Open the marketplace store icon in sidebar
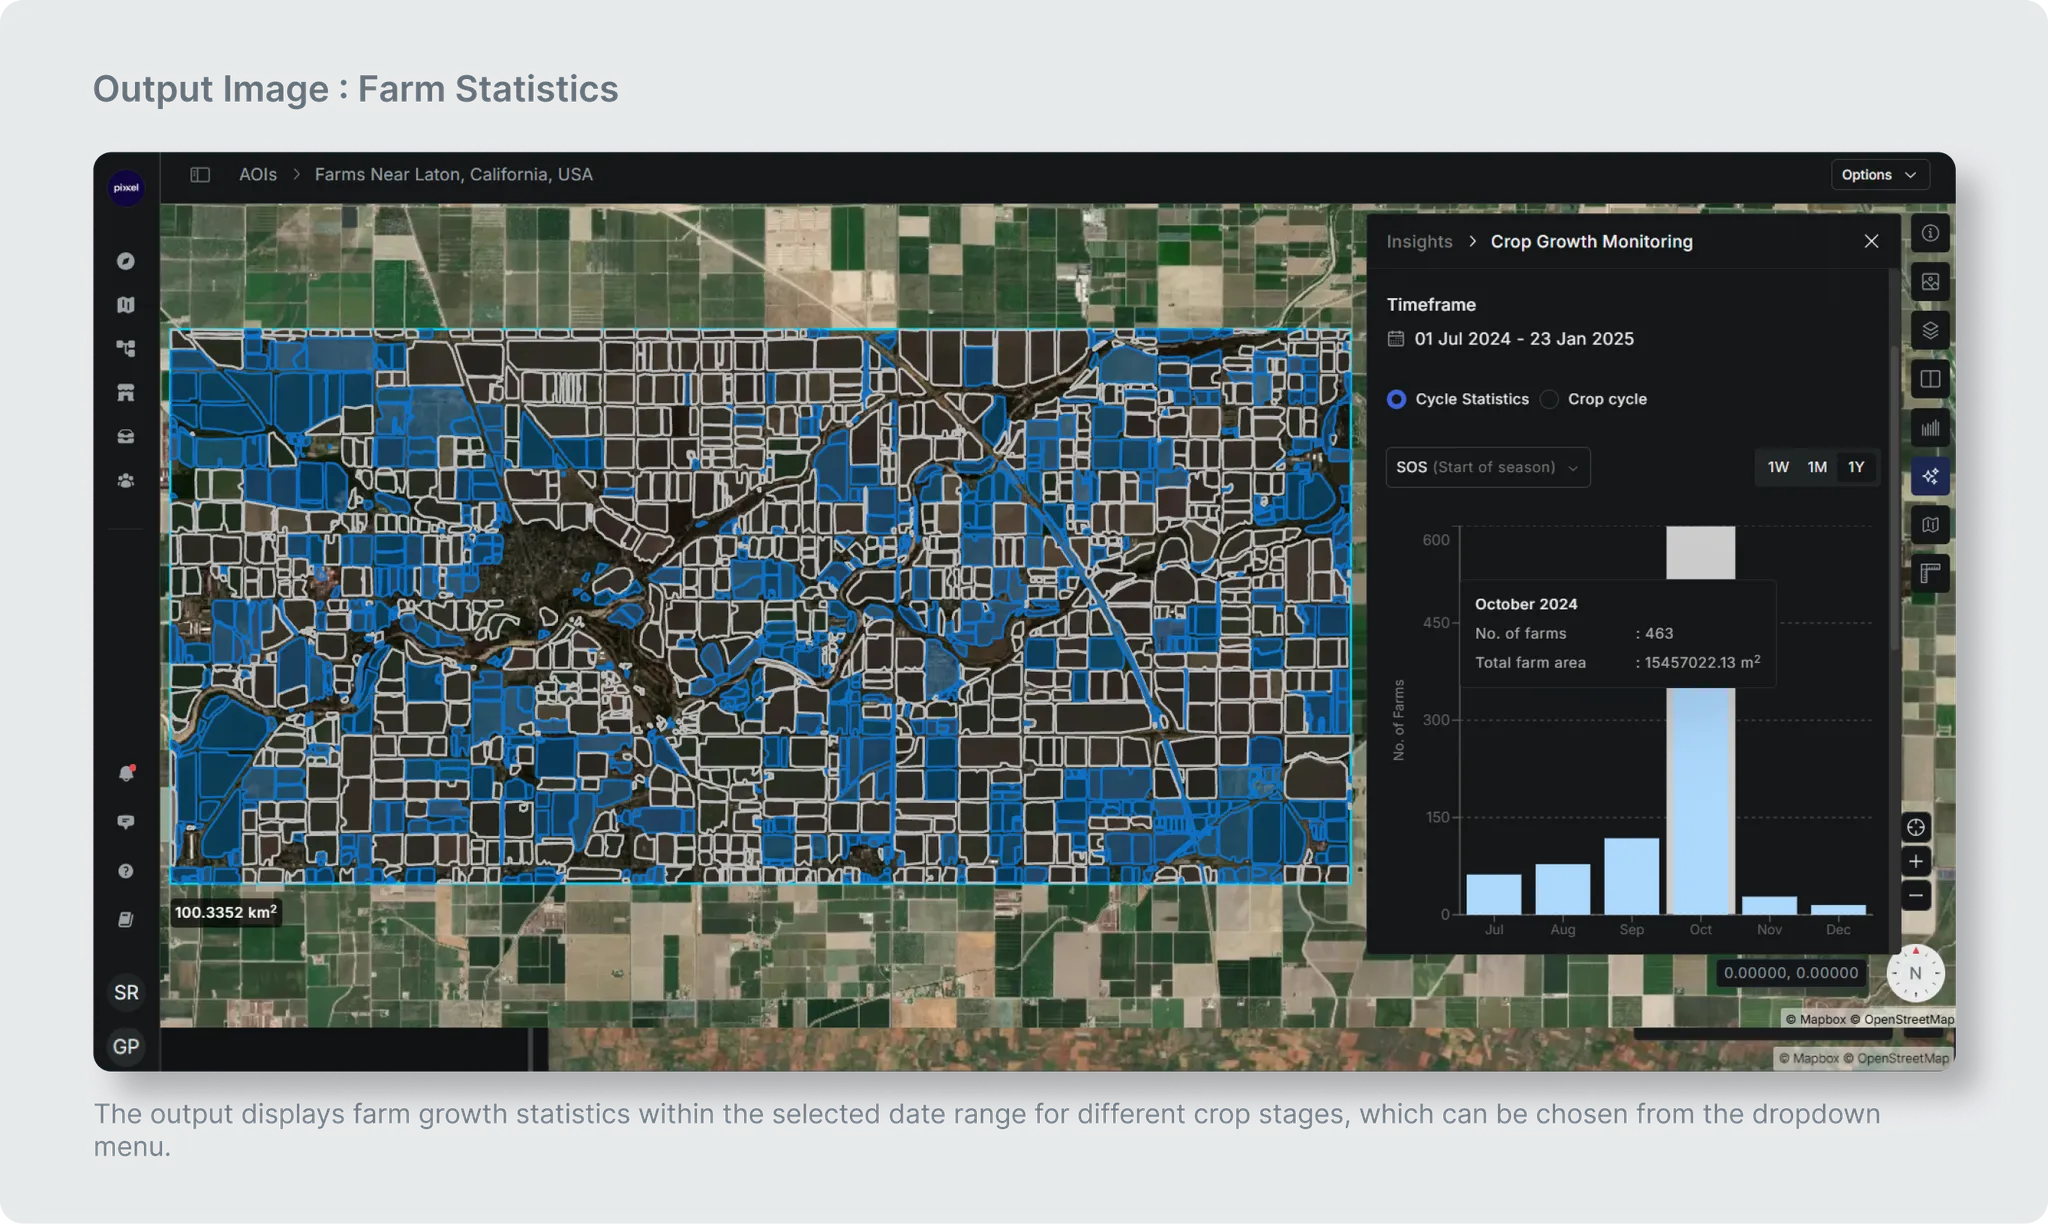This screenshot has width=2048, height=1224. [126, 392]
